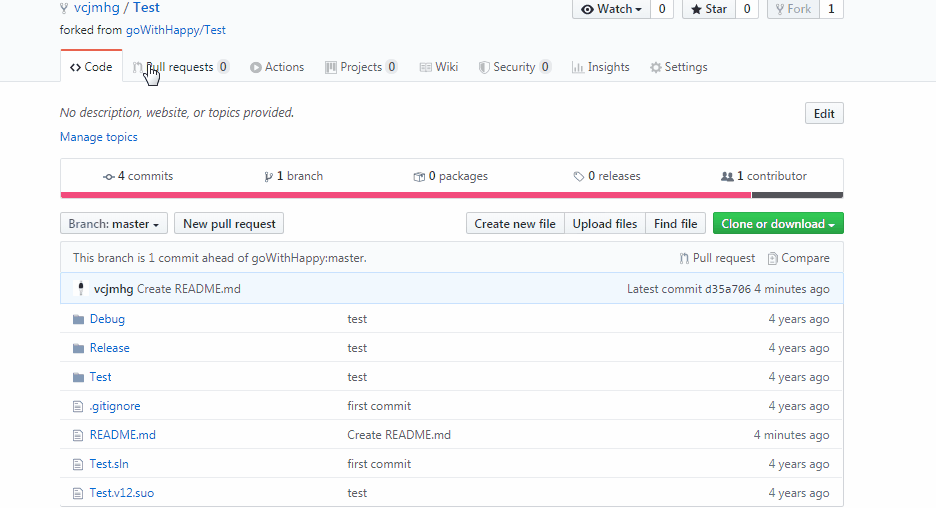The width and height of the screenshot is (936, 508).
Task: Switch to the Actions tab
Action: click(277, 67)
